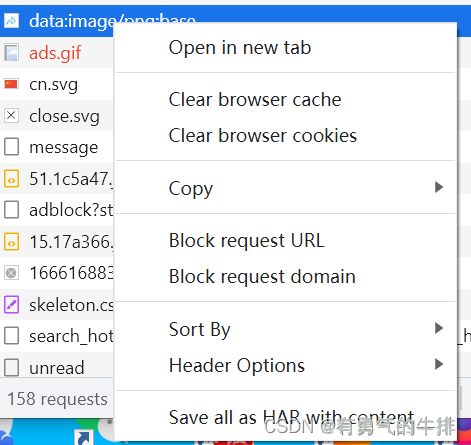Viewport: 471px width, 445px height.
Task: Expand the Header Options submenu arrow
Action: click(439, 364)
